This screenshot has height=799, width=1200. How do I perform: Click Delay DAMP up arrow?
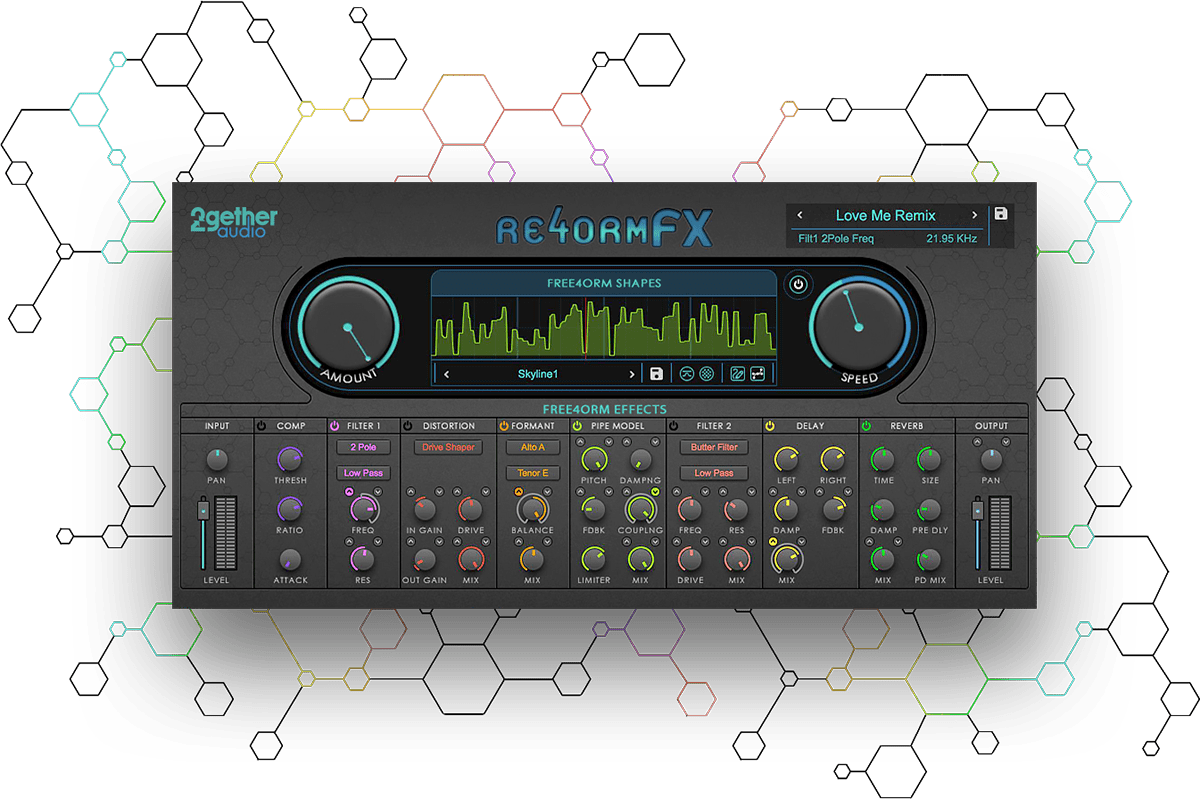(x=772, y=492)
